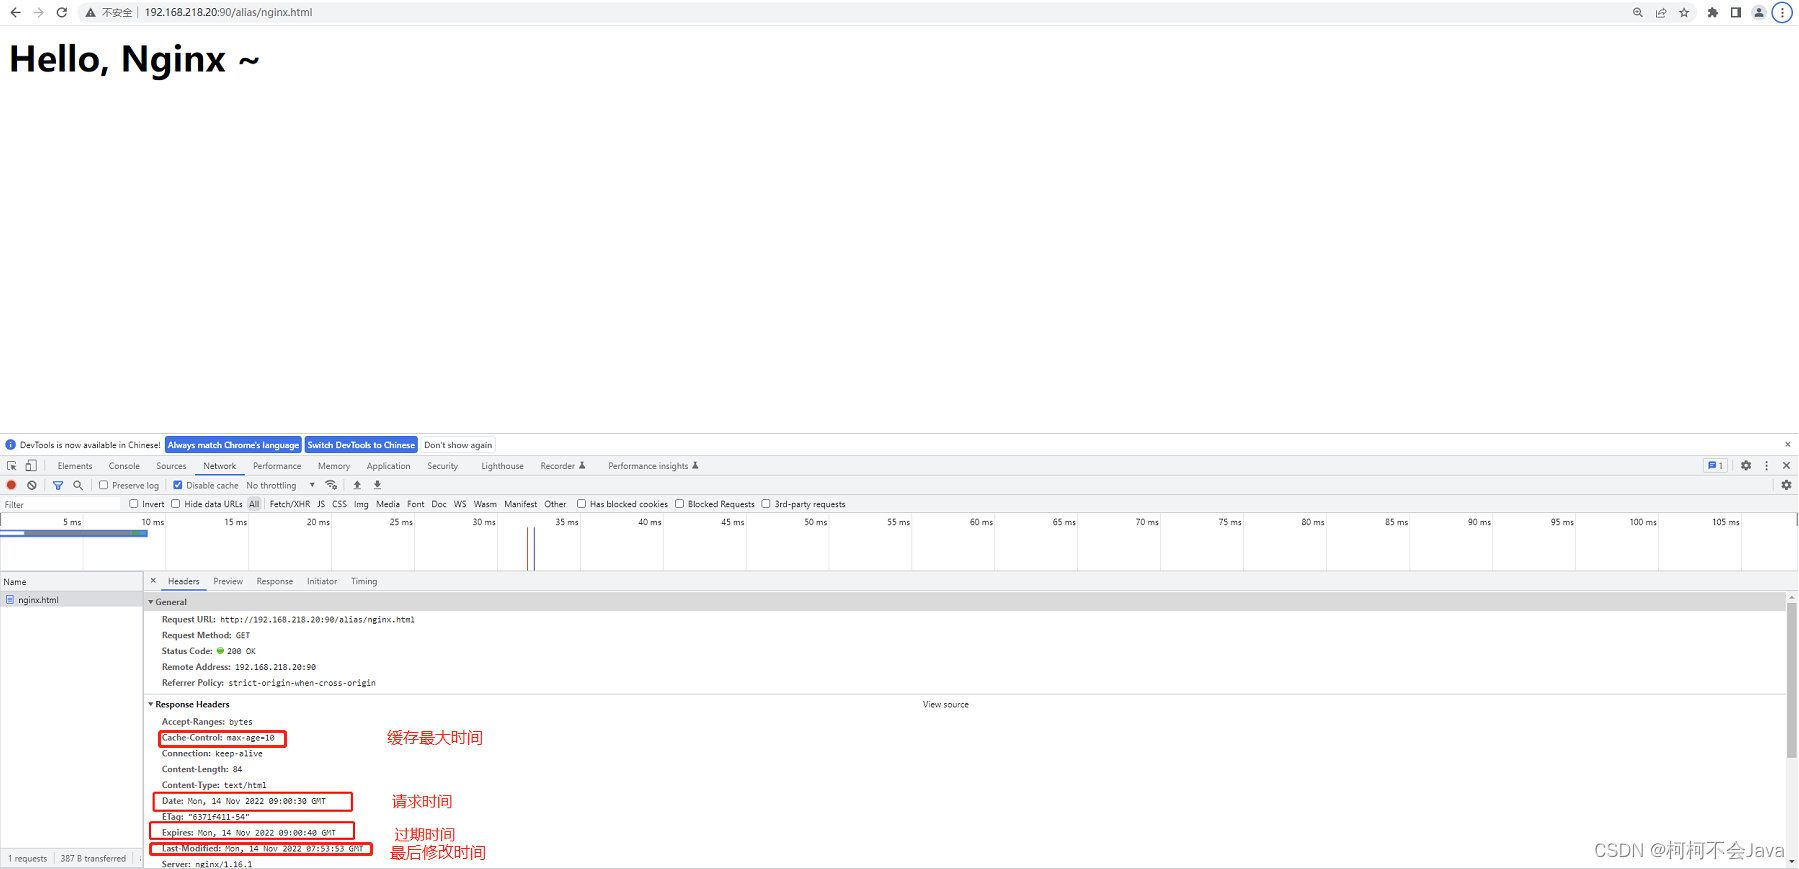Open DevTools settings gear
The image size is (1799, 869).
pos(1746,466)
